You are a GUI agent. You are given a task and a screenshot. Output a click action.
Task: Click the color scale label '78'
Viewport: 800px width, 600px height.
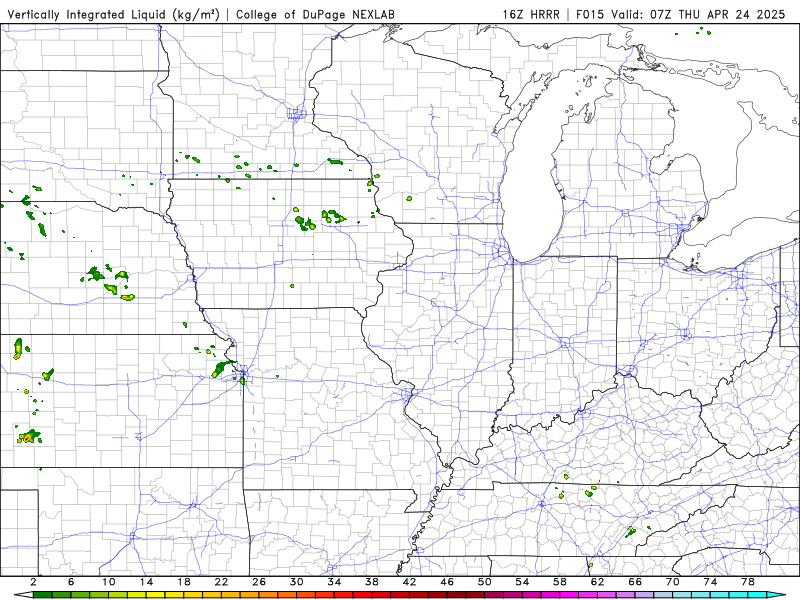point(748,582)
